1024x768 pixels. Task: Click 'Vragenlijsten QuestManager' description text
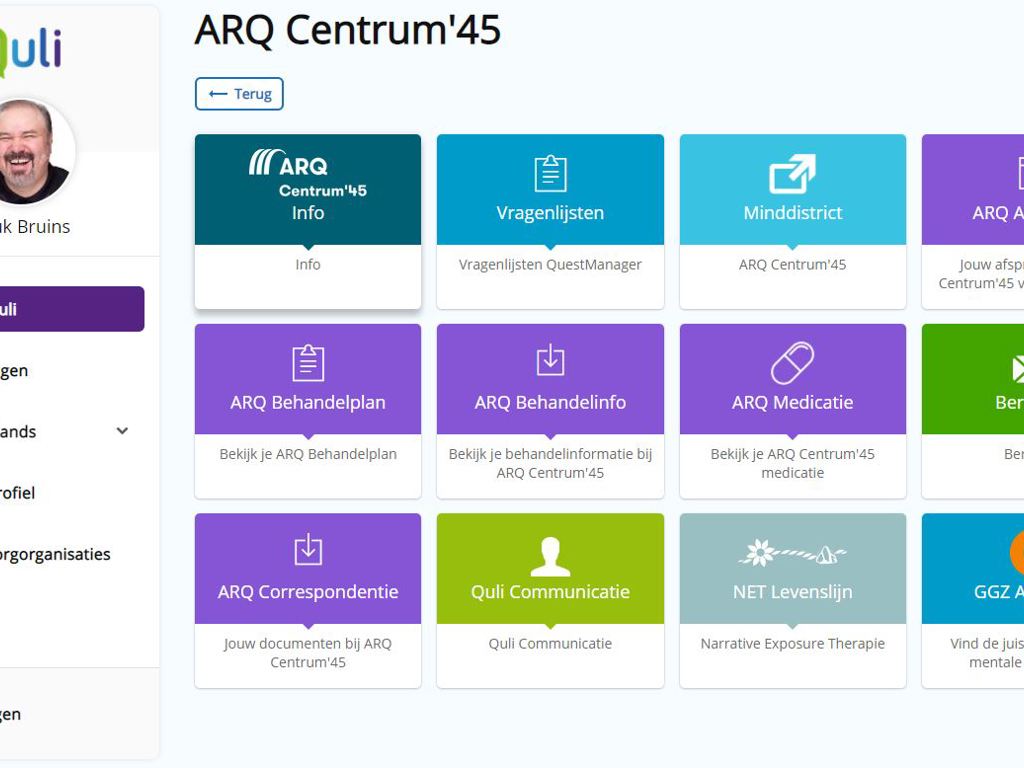tap(550, 265)
